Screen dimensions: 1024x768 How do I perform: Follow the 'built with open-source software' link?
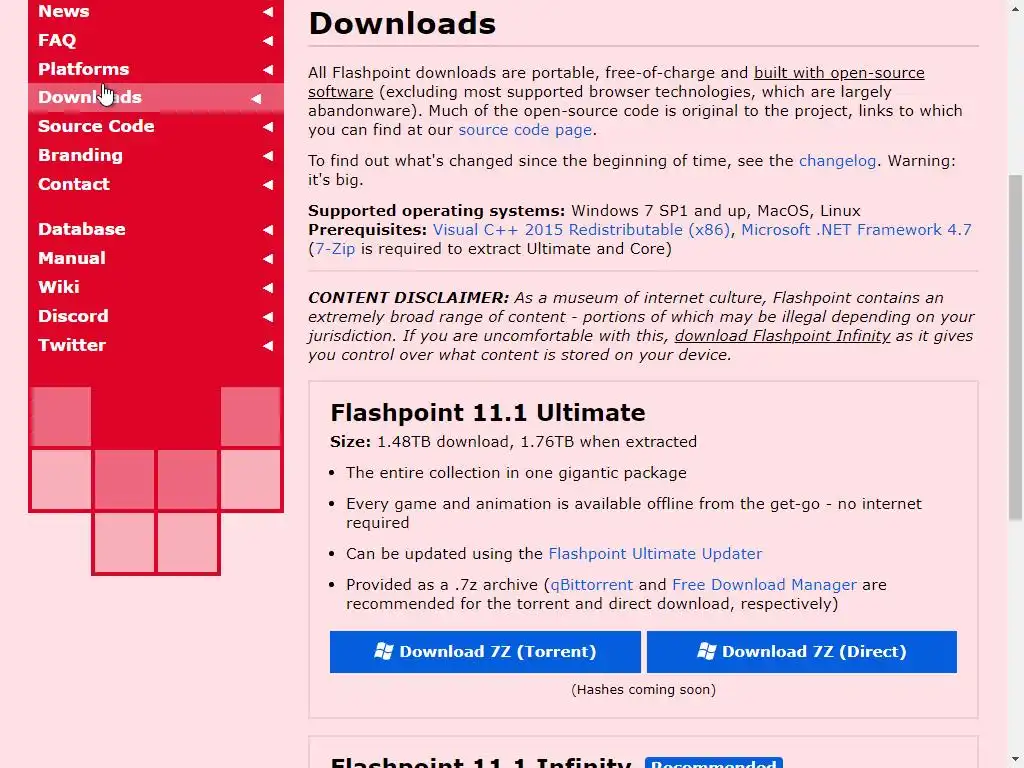click(x=839, y=72)
